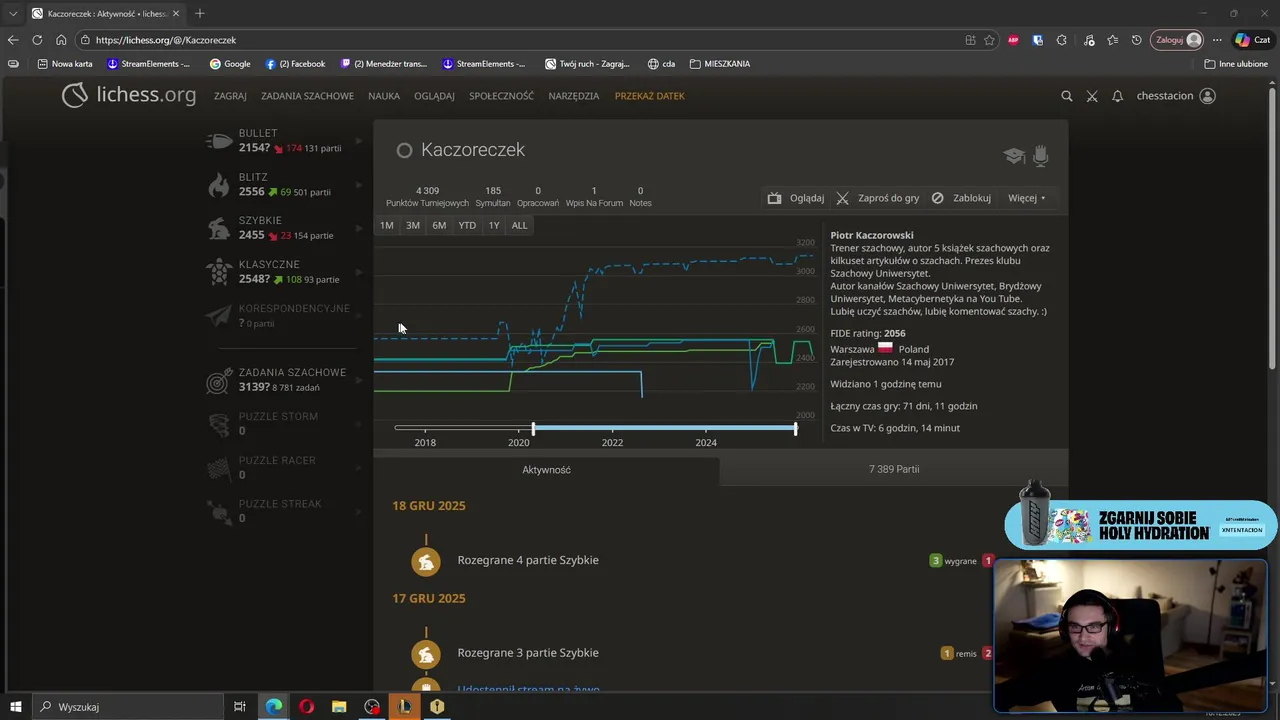
Task: Open the ZADANIA SZACHOWE menu
Action: click(307, 96)
